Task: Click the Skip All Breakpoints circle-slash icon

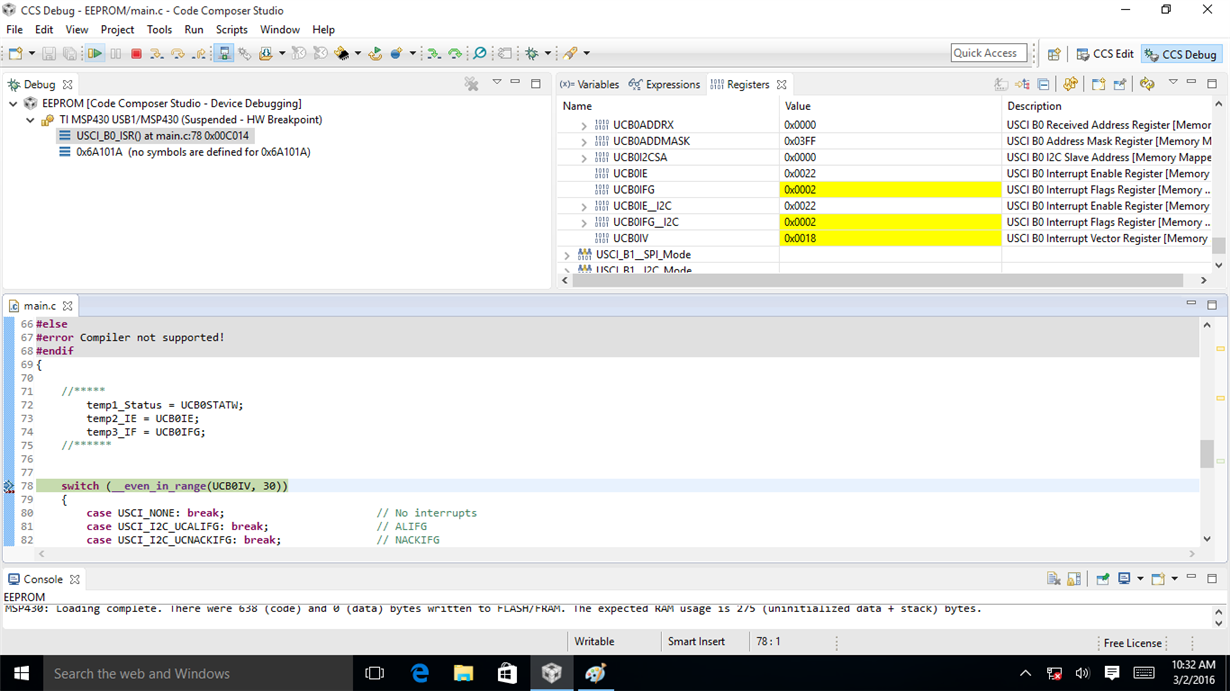Action: pyautogui.click(x=479, y=53)
